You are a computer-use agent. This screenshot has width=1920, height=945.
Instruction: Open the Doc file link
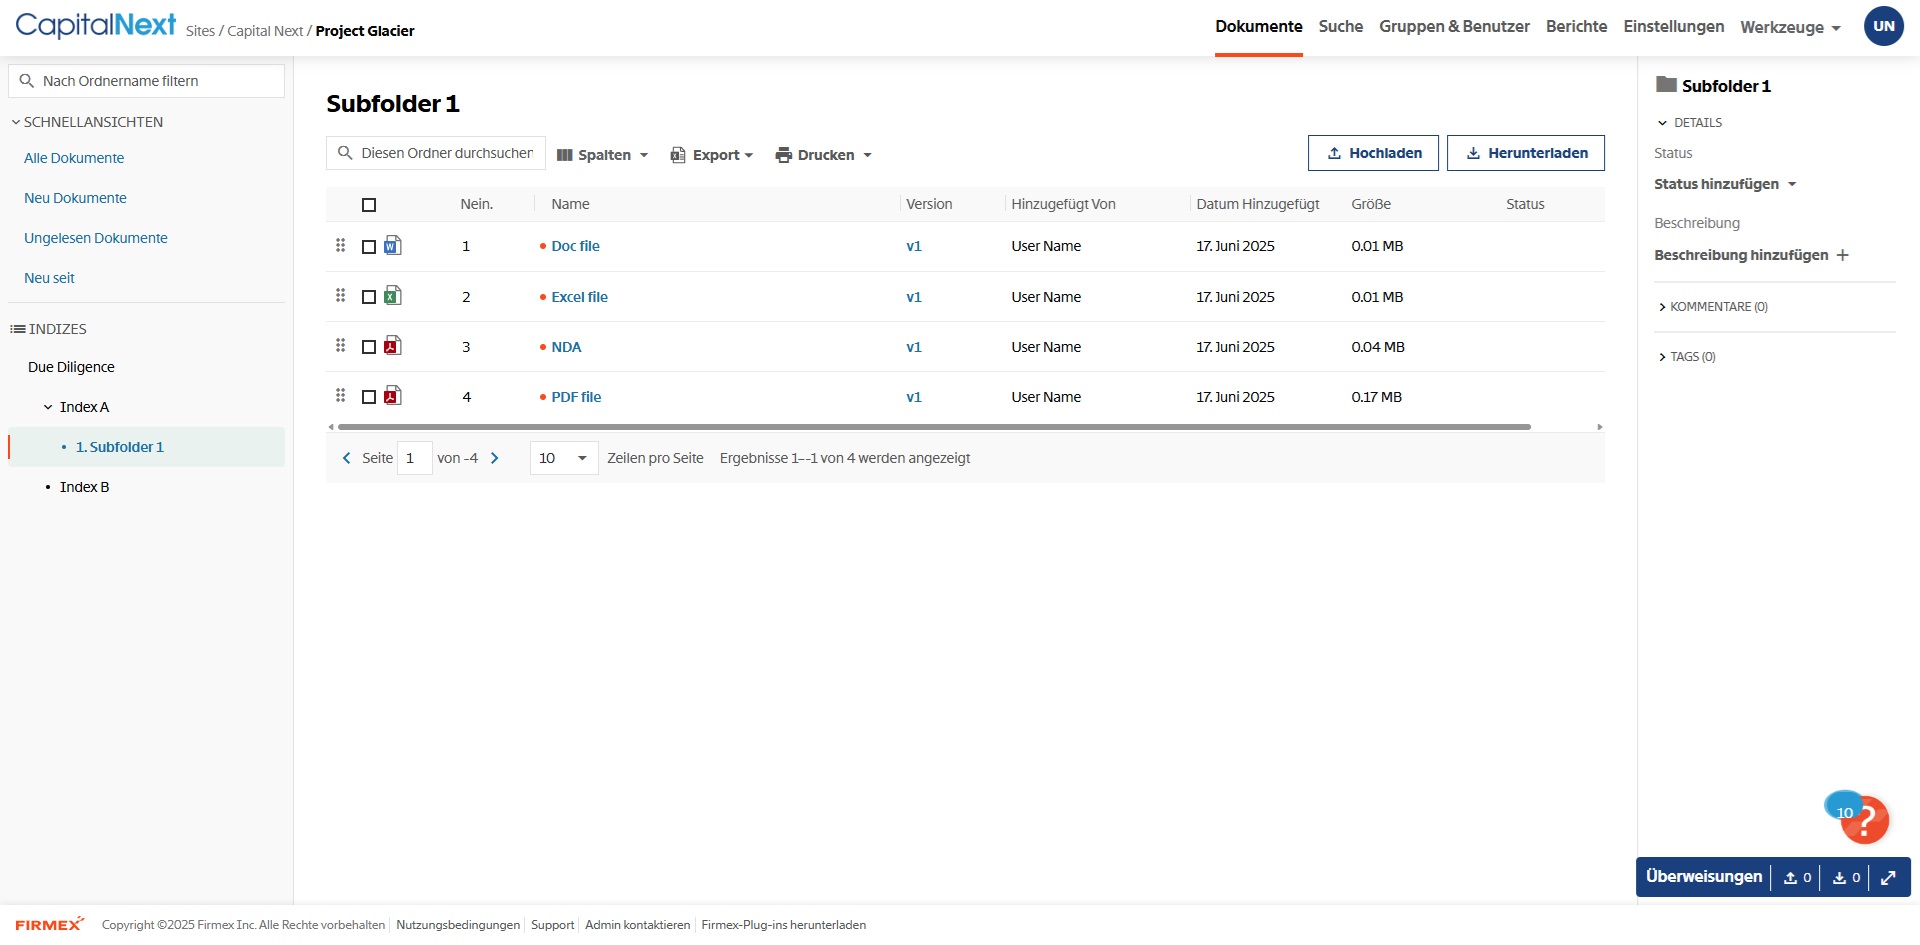(x=575, y=246)
